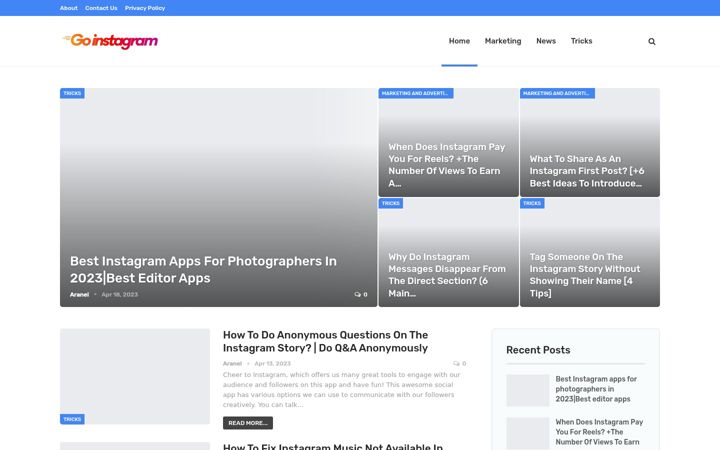The height and width of the screenshot is (450, 720).
Task: Click author Aranel on featured post
Action: tap(79, 294)
